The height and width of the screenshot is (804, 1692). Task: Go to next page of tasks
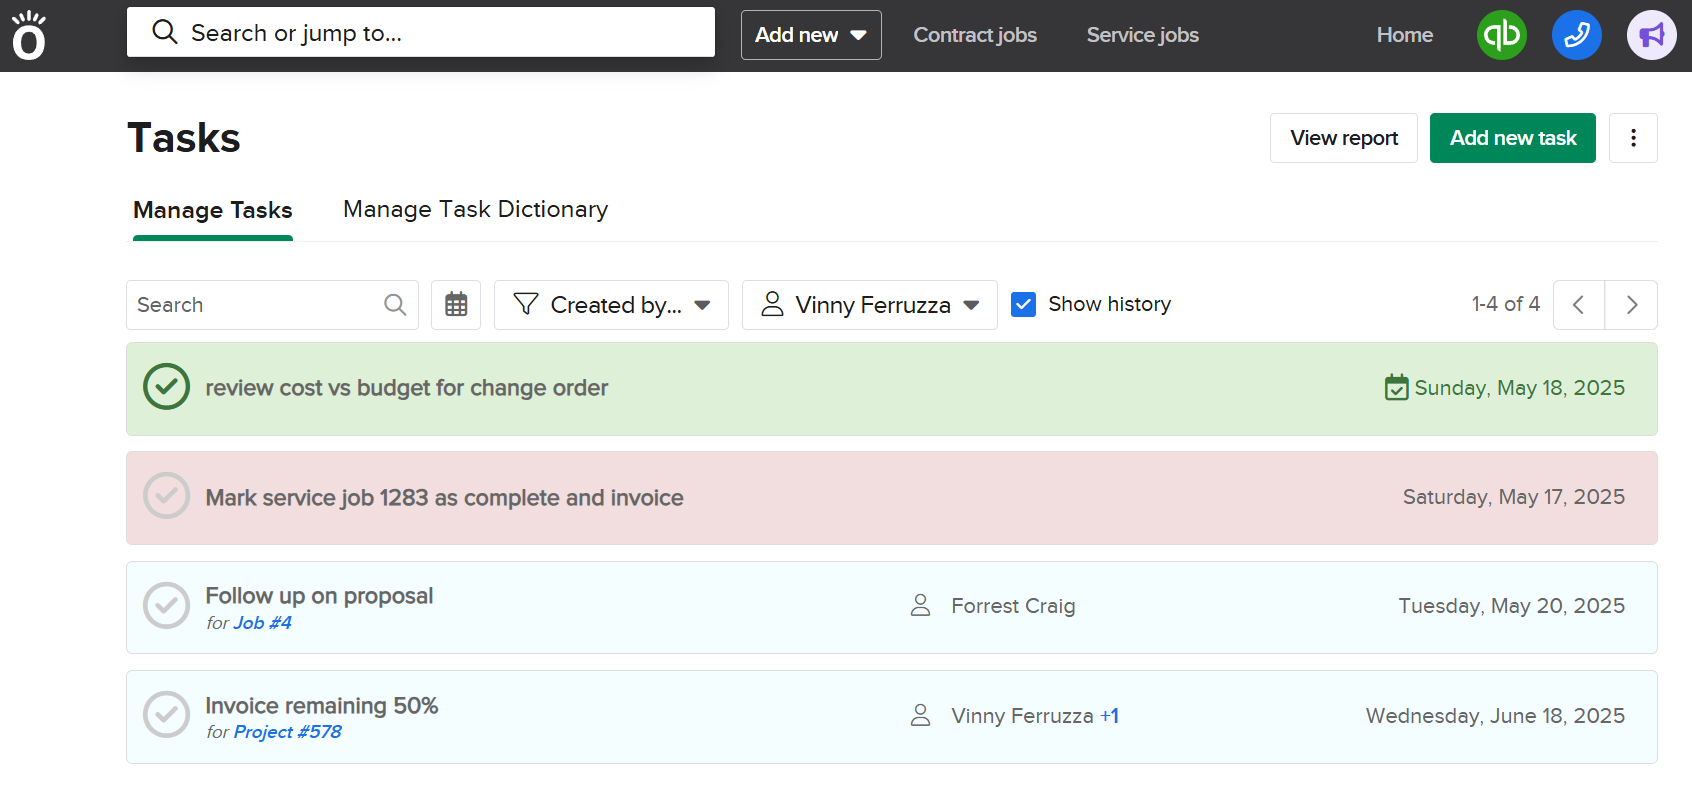[x=1631, y=305]
